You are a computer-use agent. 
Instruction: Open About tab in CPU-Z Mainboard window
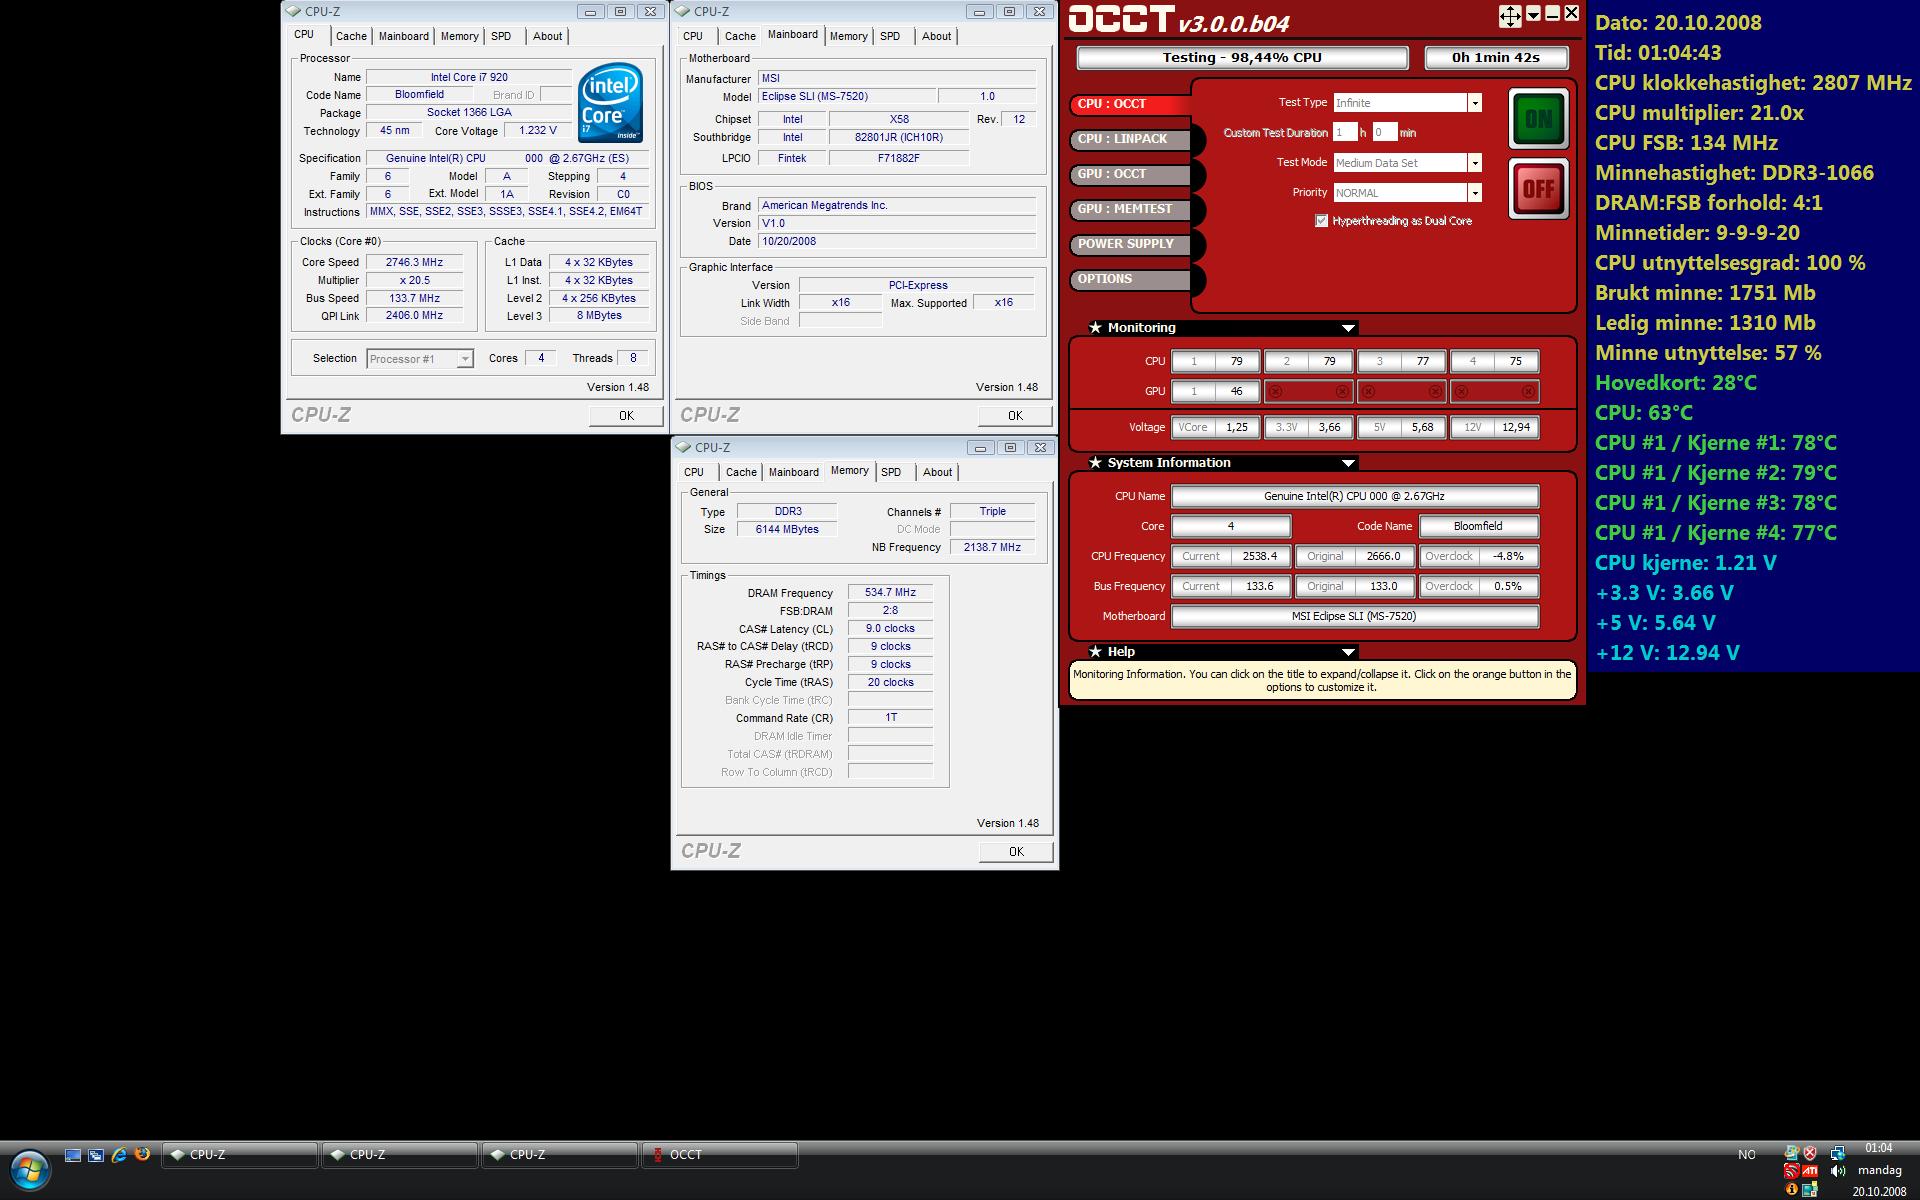(x=937, y=36)
